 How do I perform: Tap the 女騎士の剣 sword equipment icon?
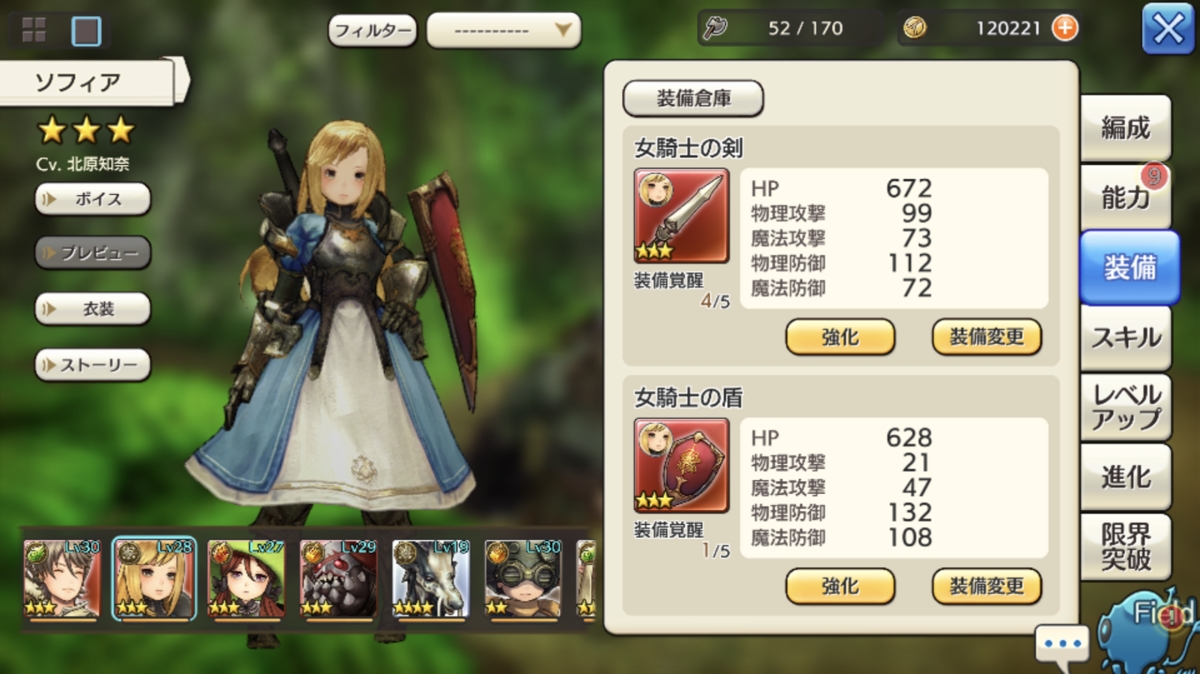682,215
